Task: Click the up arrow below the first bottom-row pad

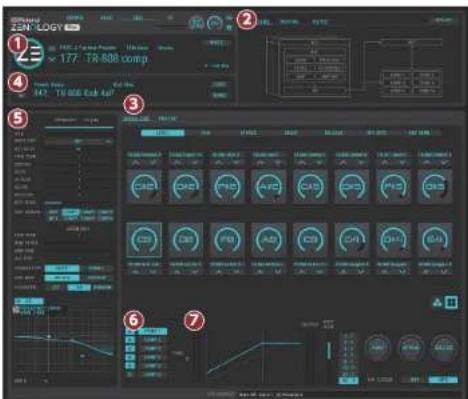Action: coord(136,272)
